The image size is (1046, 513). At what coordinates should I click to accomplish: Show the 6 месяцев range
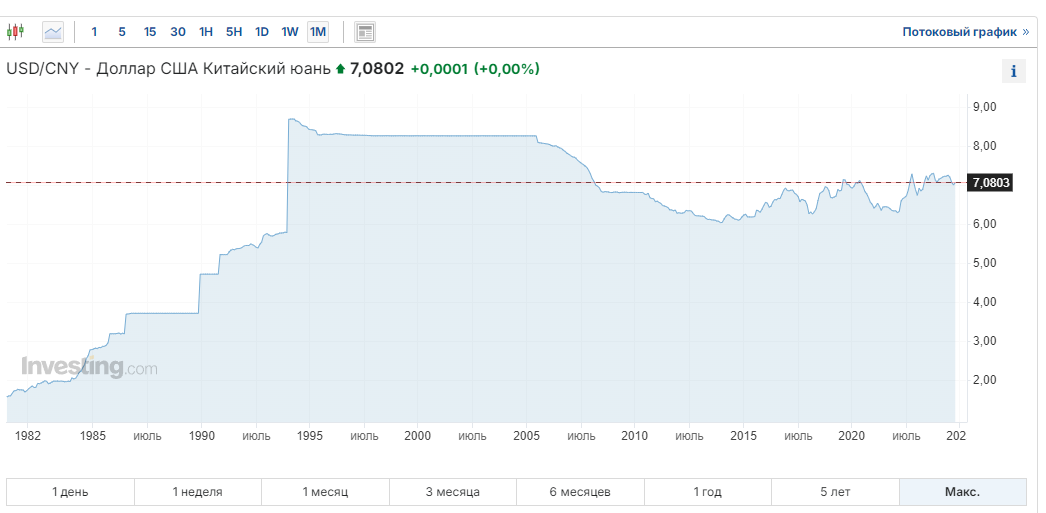(x=580, y=492)
